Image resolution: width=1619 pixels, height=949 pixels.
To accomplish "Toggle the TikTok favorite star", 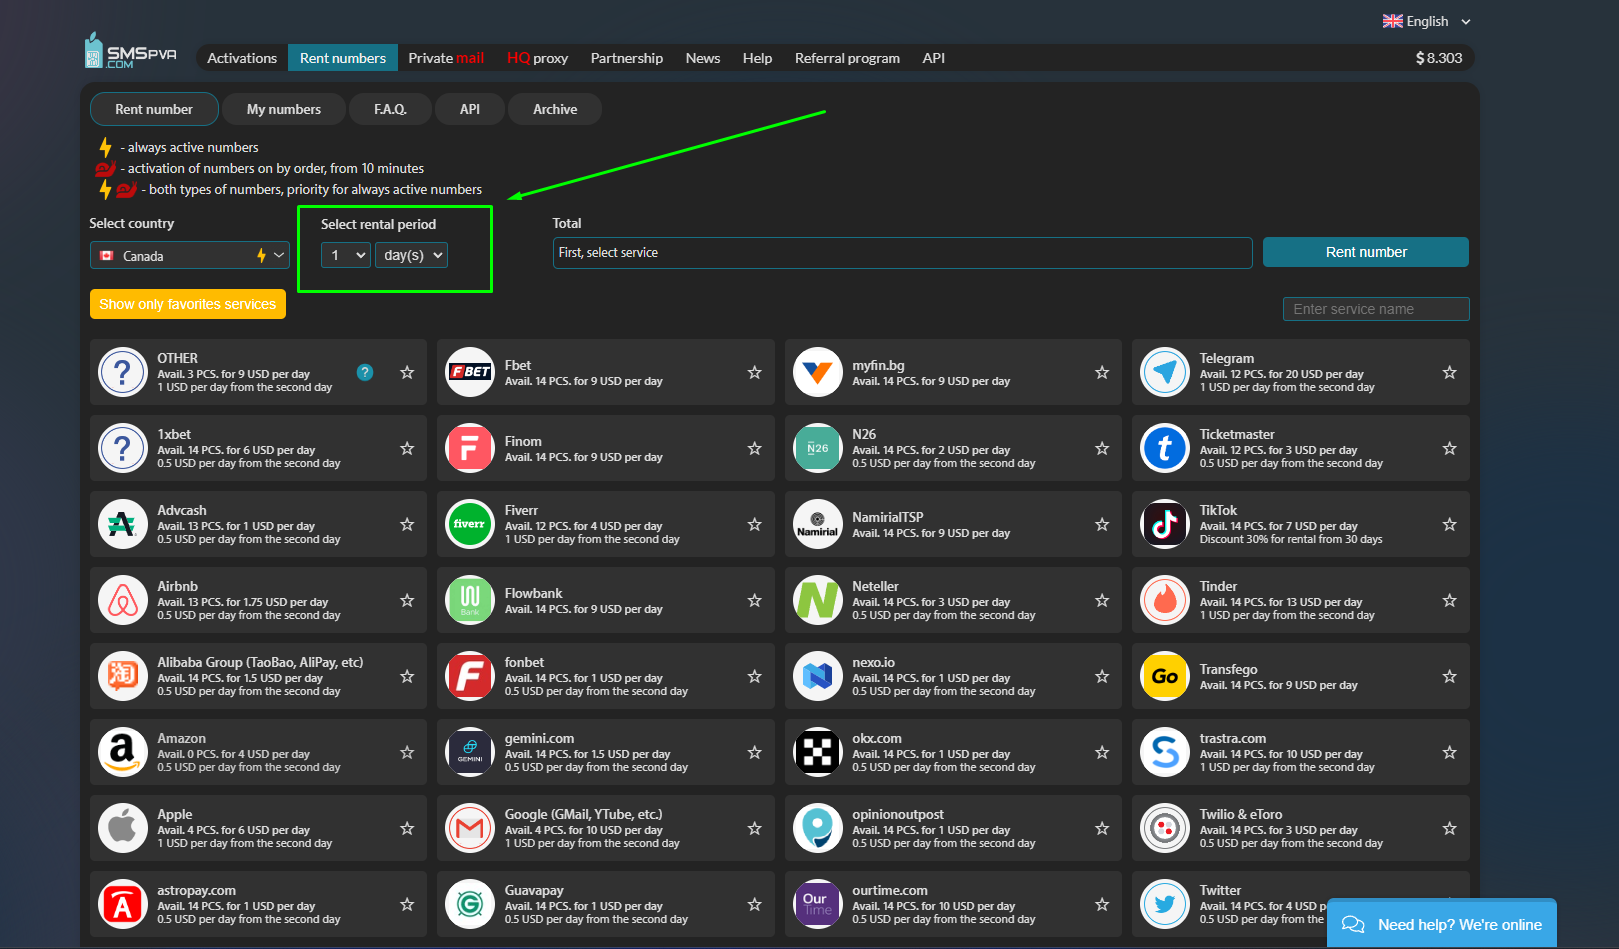I will click(1449, 524).
